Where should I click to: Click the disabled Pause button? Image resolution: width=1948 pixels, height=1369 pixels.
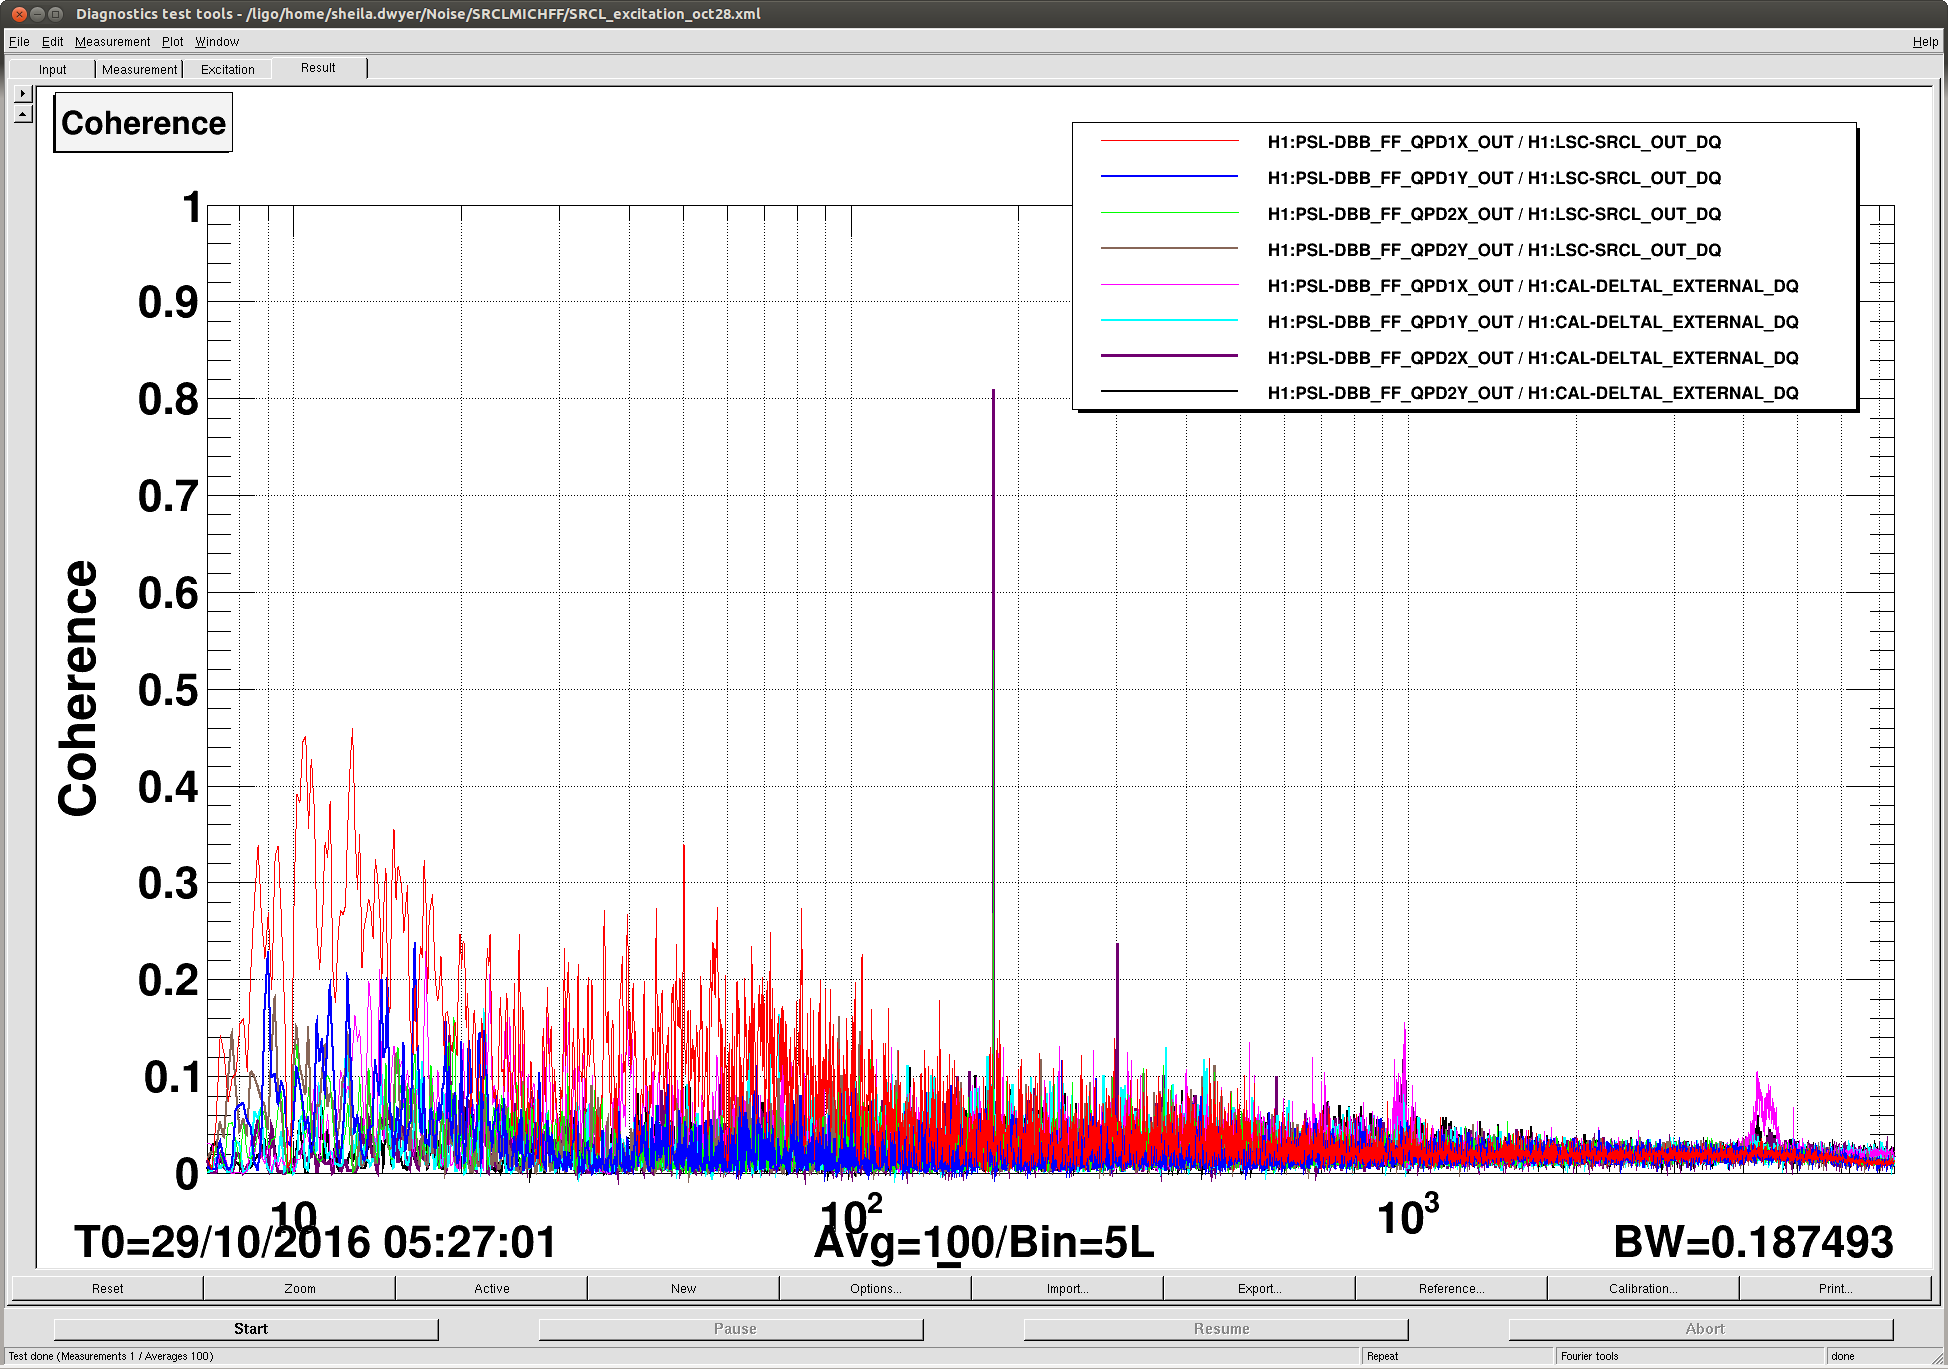tap(731, 1328)
